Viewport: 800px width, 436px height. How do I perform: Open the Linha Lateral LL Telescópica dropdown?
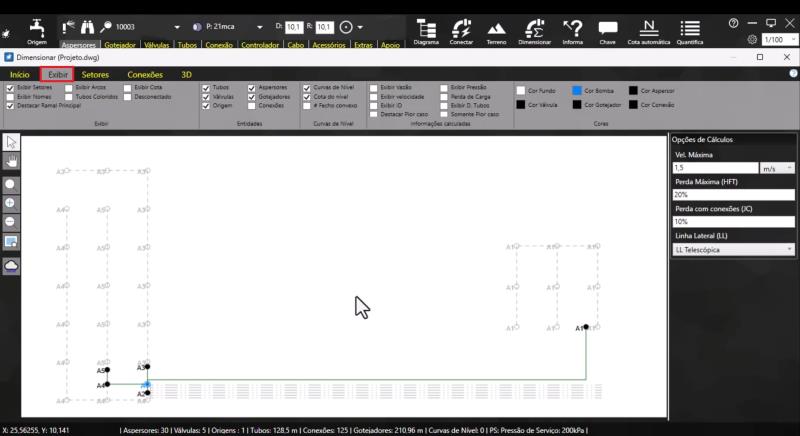[x=733, y=249]
